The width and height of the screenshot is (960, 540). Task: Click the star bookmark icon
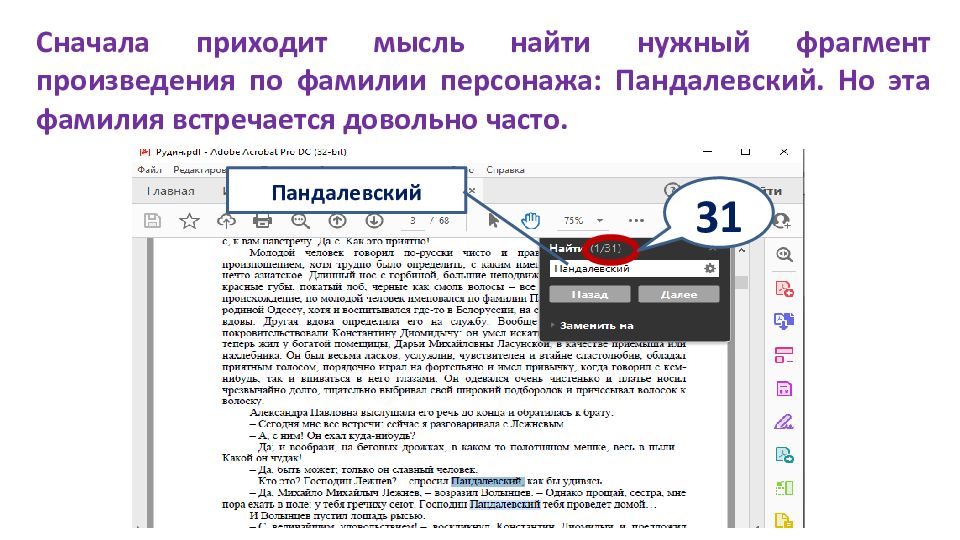(x=189, y=220)
